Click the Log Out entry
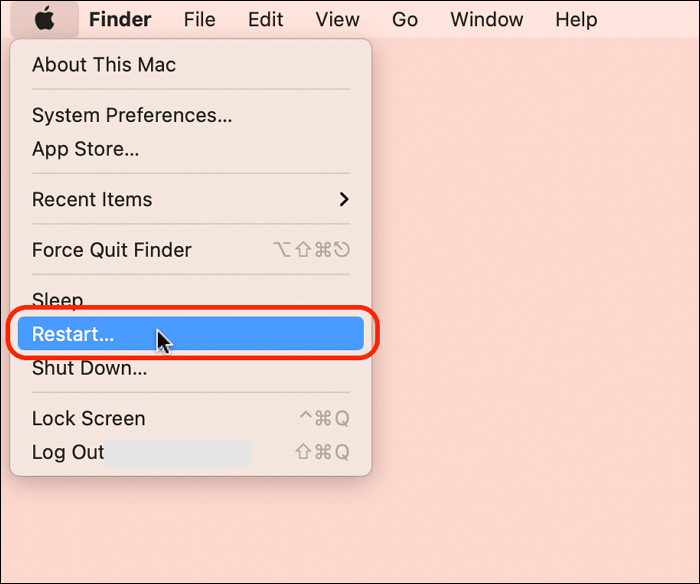700x584 pixels. (68, 452)
